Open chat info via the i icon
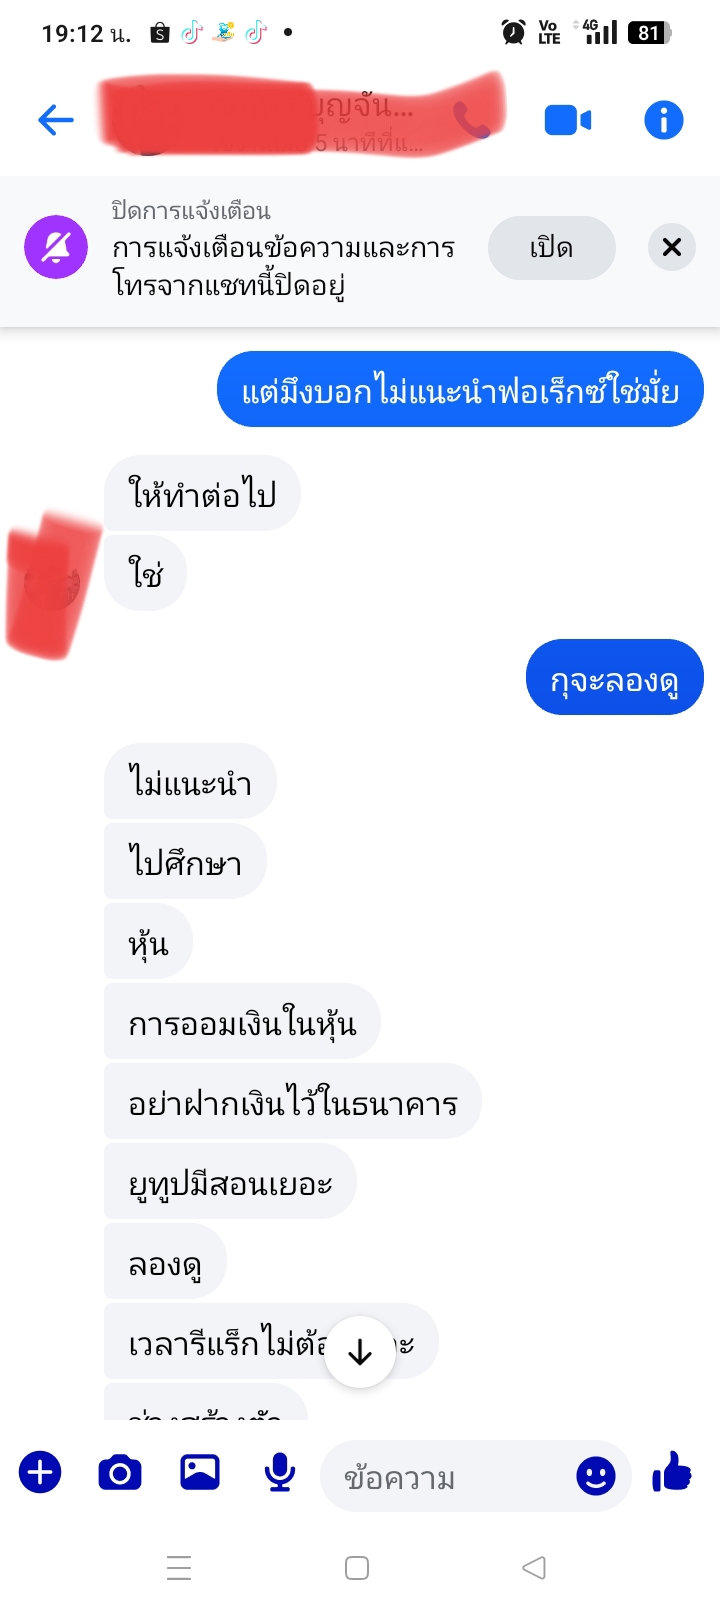Screen dimensions: 720x1612 (663, 120)
